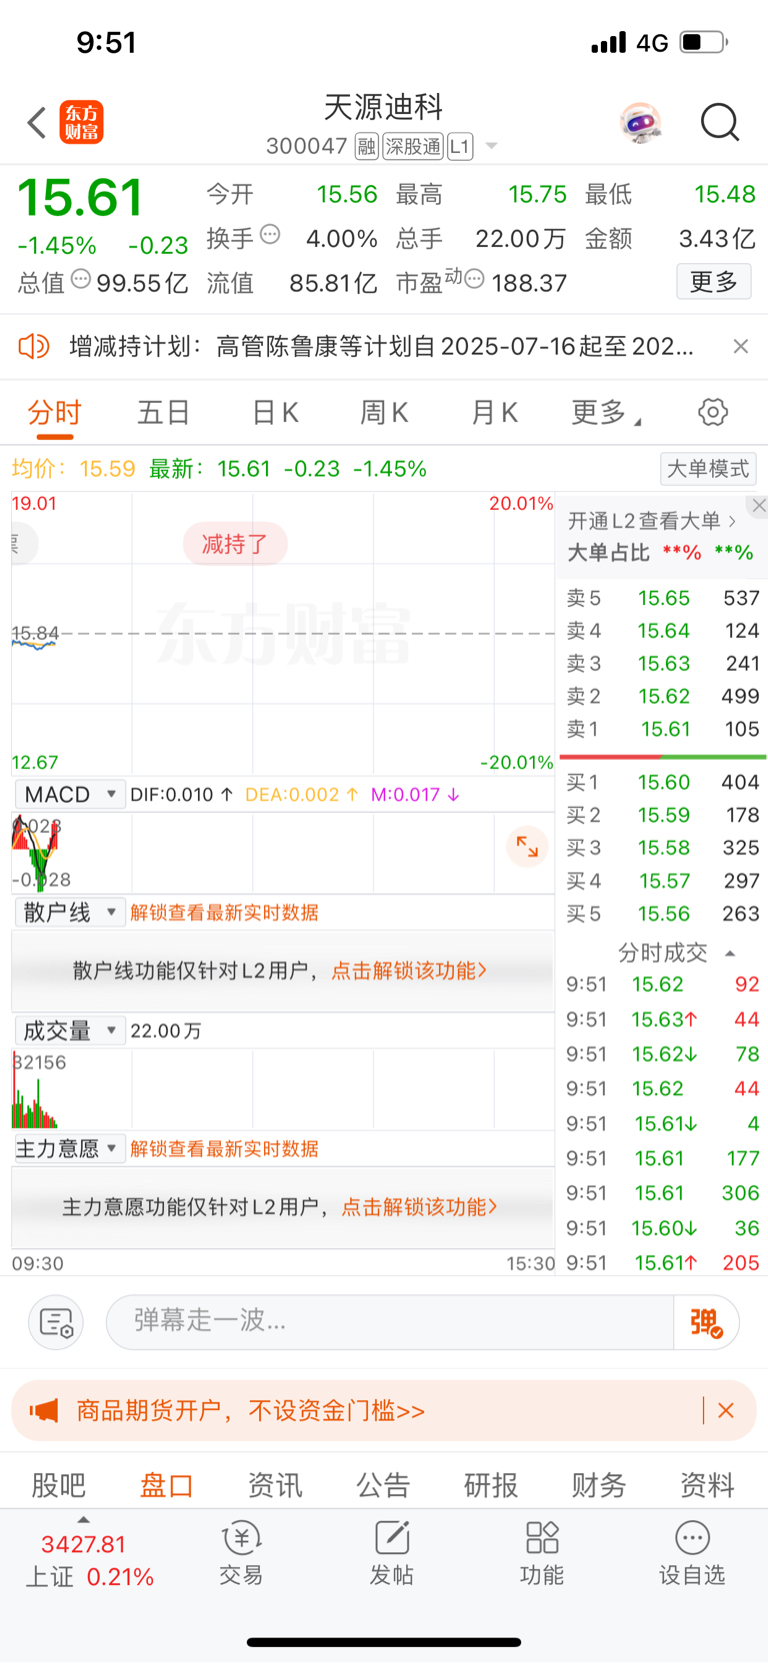Screen dimensions: 768x1663
Task: Expand the 更多 chart period menu
Action: pos(606,412)
